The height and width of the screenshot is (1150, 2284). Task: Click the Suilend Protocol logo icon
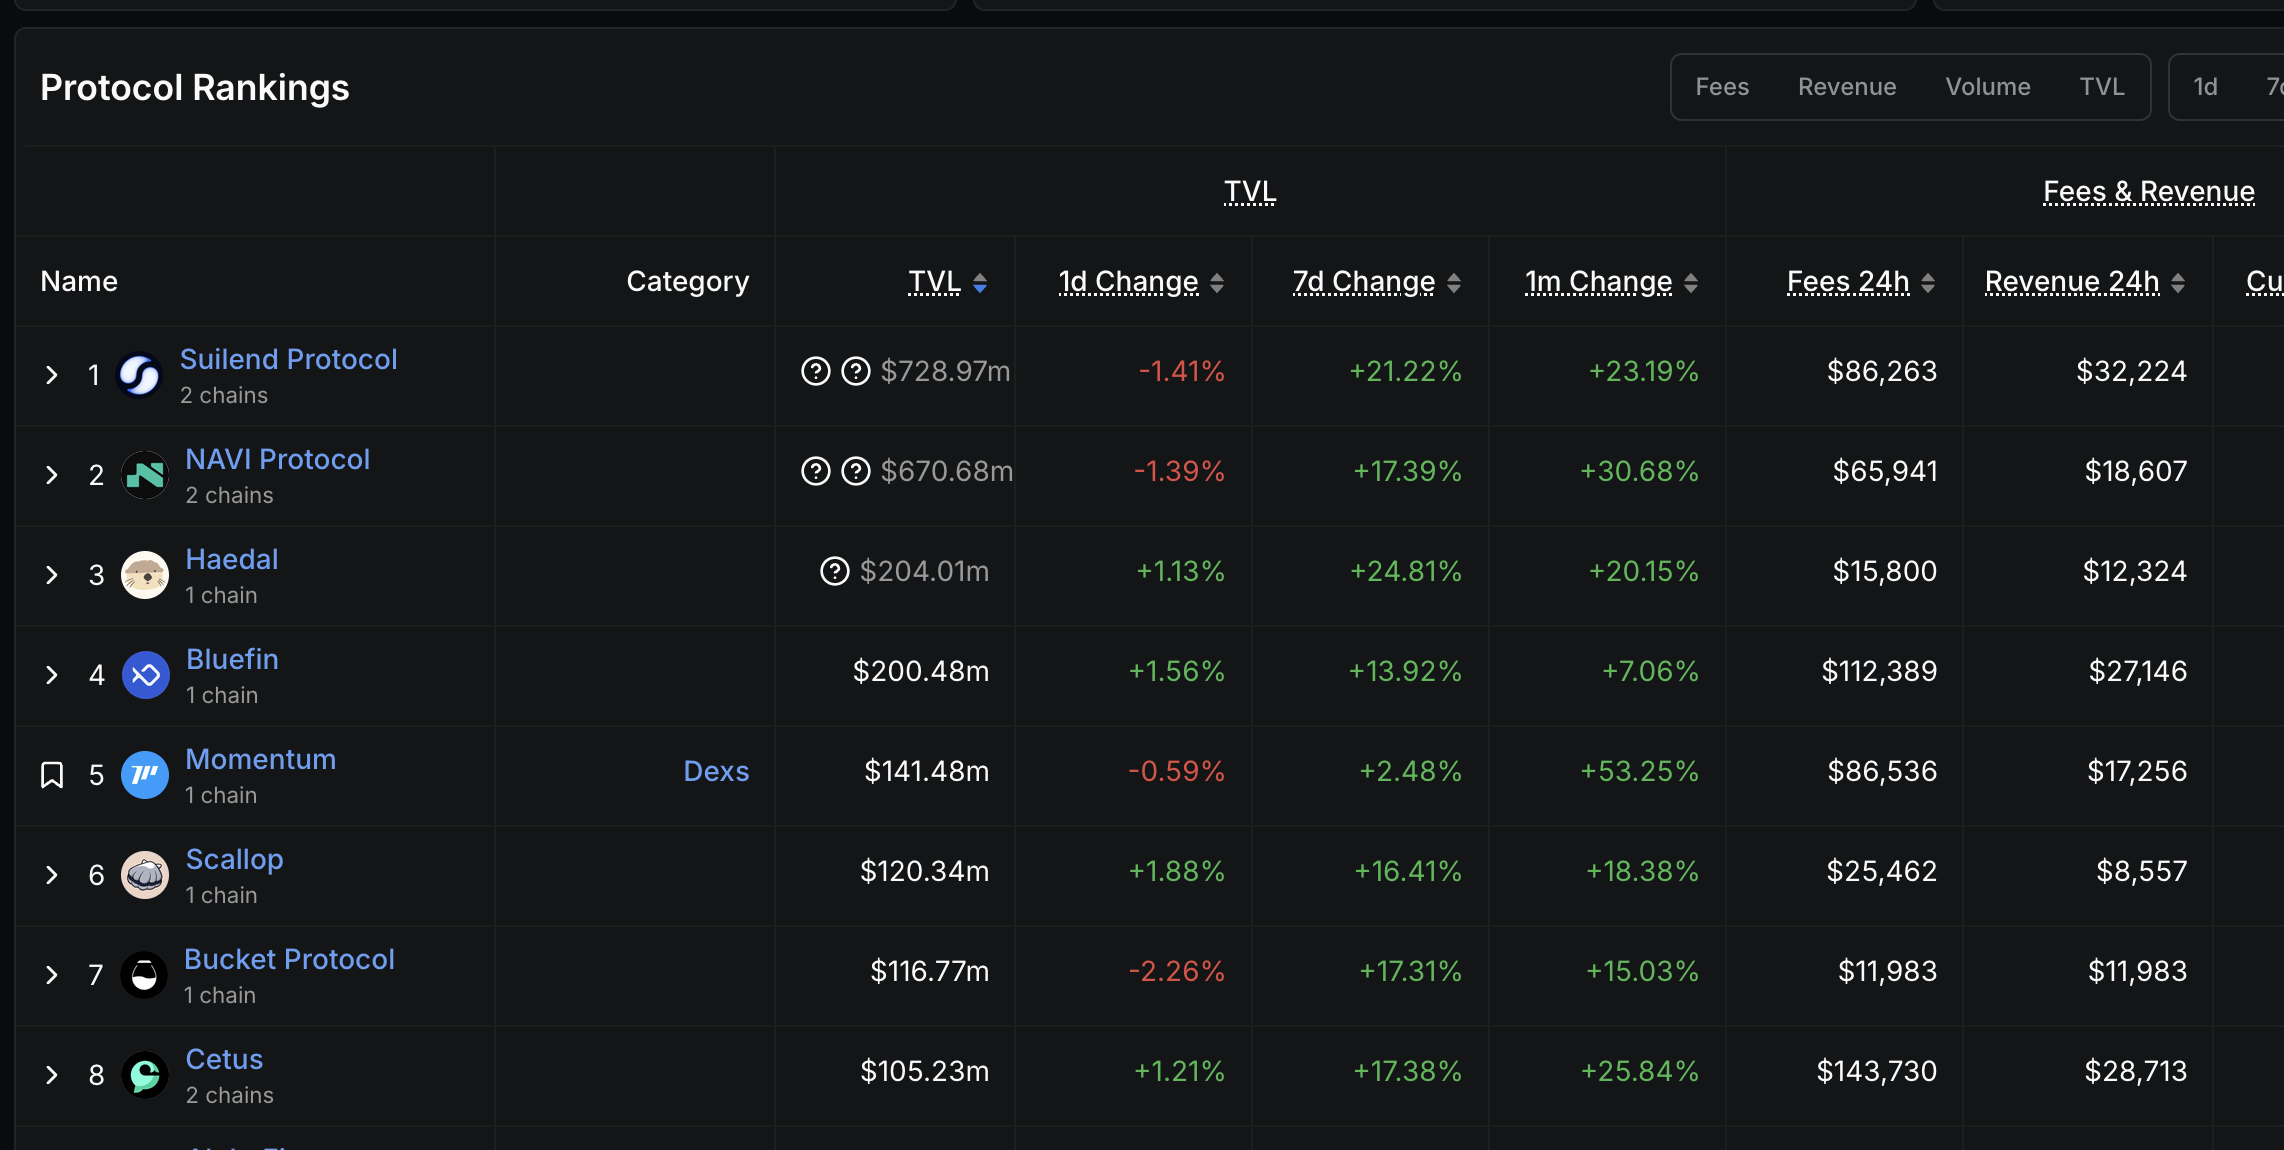tap(140, 375)
